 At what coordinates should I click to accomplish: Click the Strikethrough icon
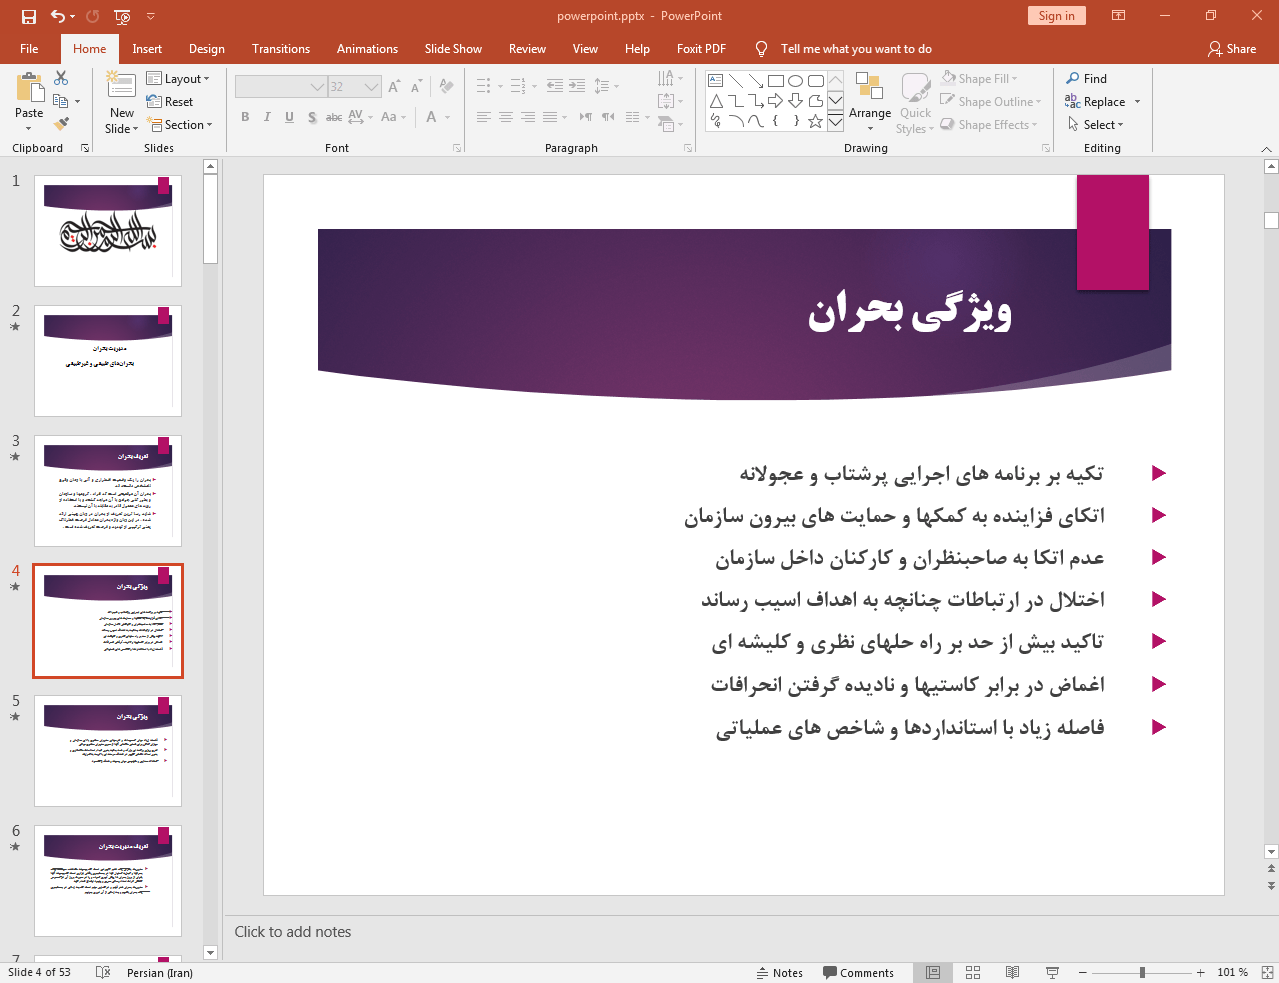311,117
